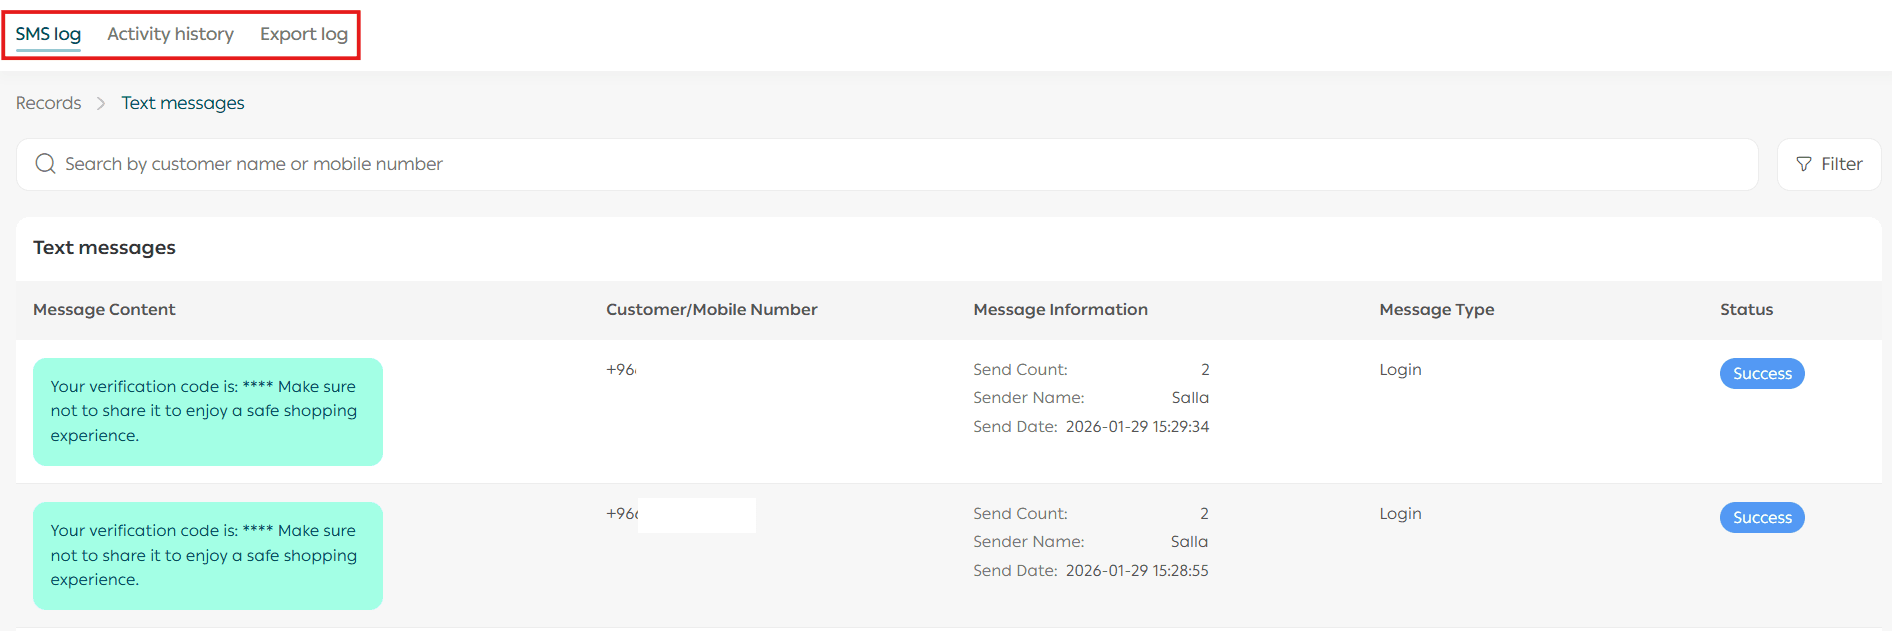Open the SMS log tab
This screenshot has width=1892, height=631.
[x=48, y=34]
